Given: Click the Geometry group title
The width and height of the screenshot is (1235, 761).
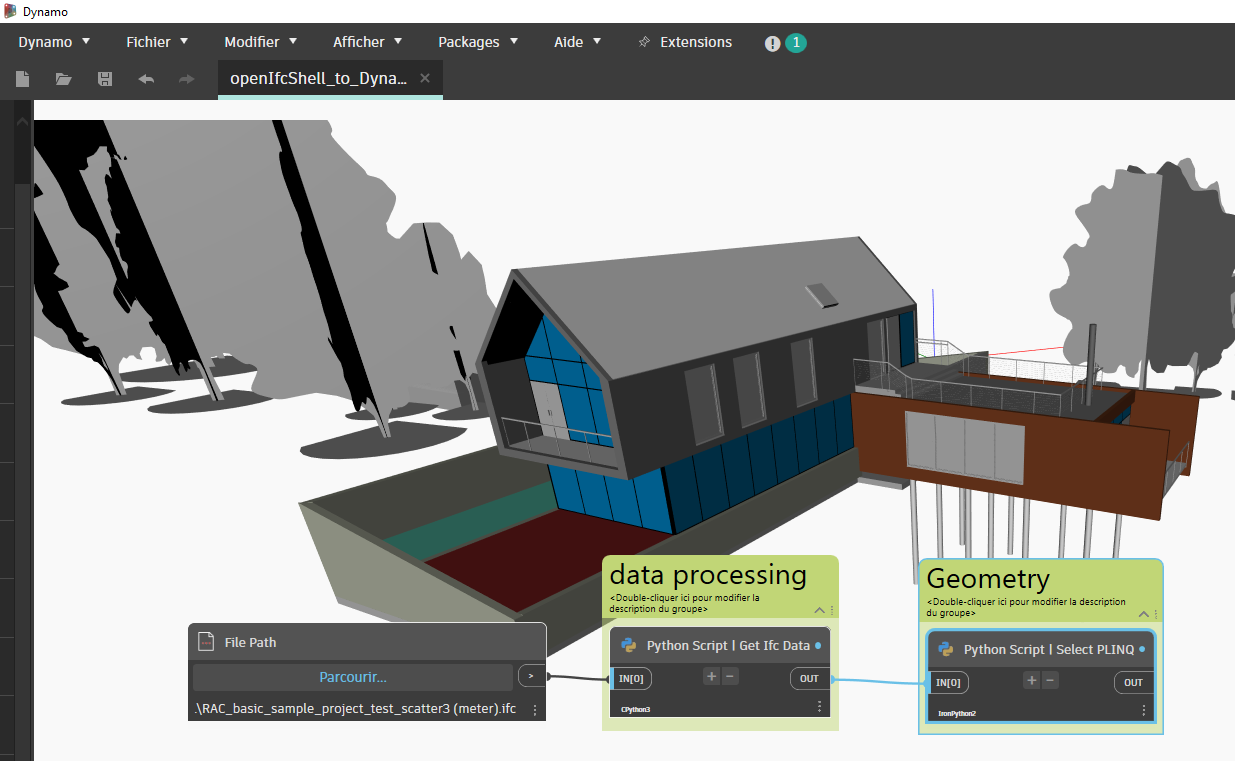Looking at the screenshot, I should (988, 578).
